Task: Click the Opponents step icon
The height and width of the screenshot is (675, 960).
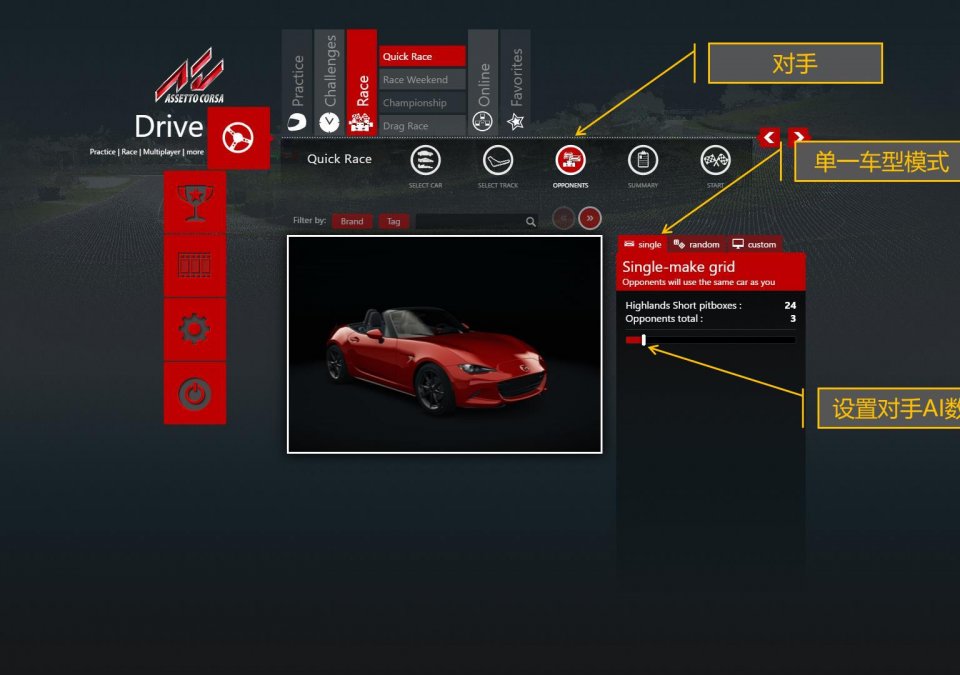Action: tap(570, 160)
